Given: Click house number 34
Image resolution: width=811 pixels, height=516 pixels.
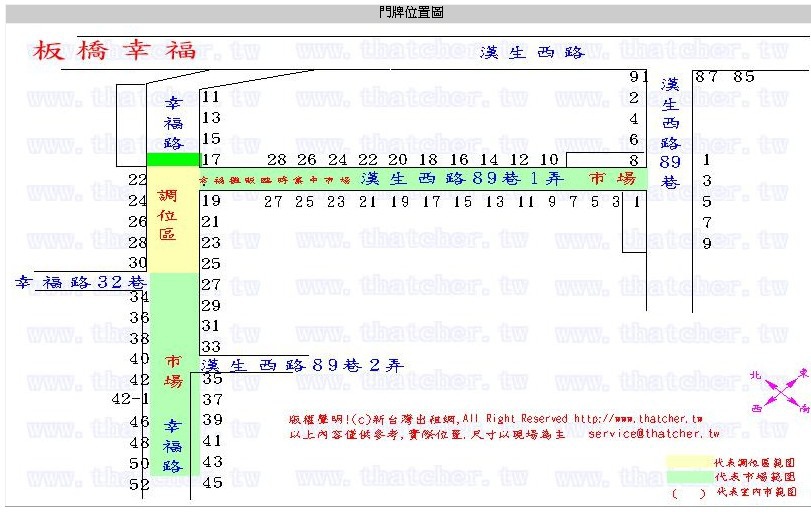Looking at the screenshot, I should pyautogui.click(x=140, y=297).
